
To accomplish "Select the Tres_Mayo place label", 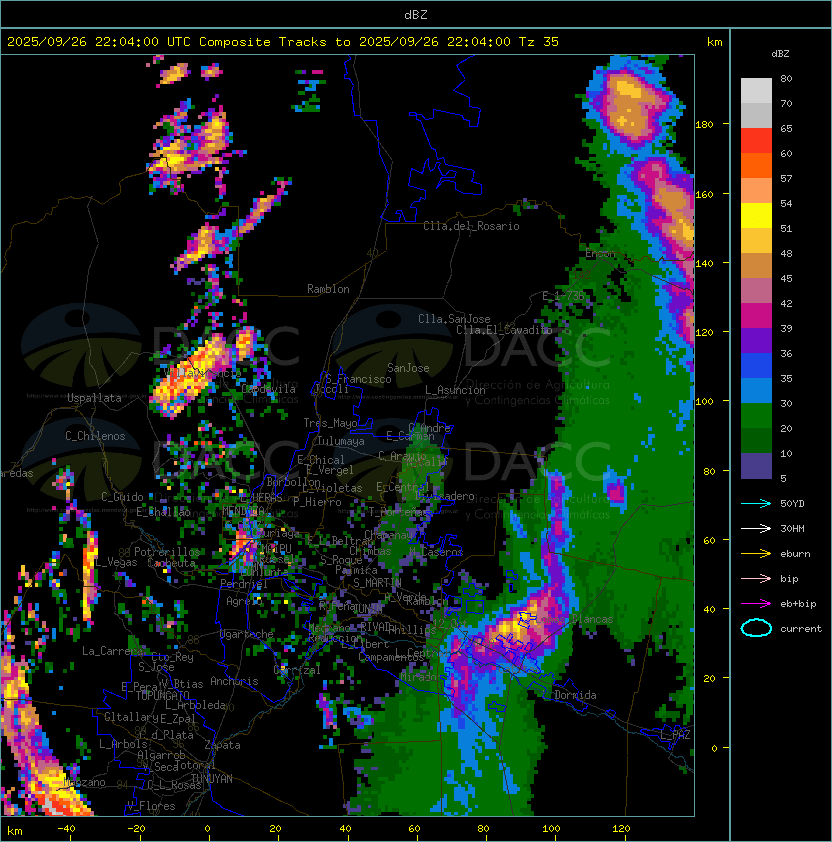I will [330, 423].
